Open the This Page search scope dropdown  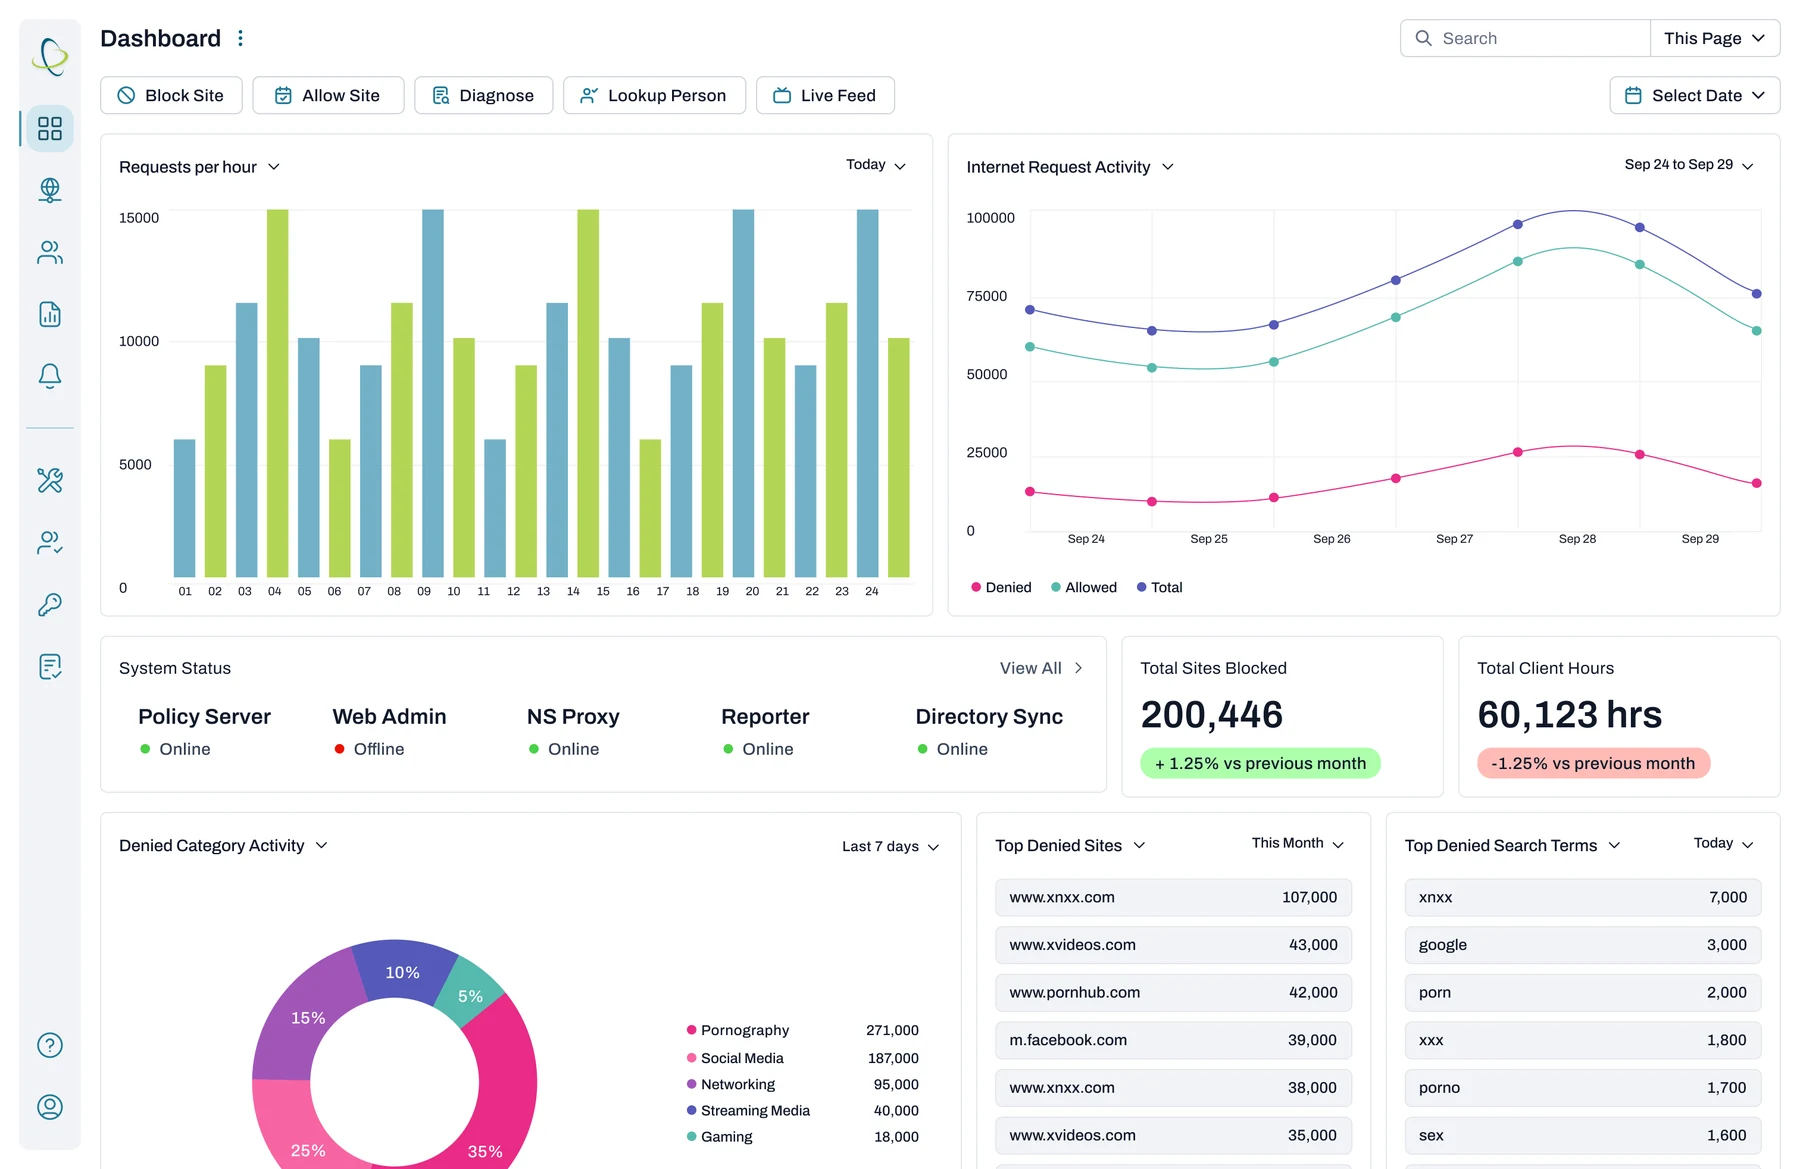tap(1715, 38)
